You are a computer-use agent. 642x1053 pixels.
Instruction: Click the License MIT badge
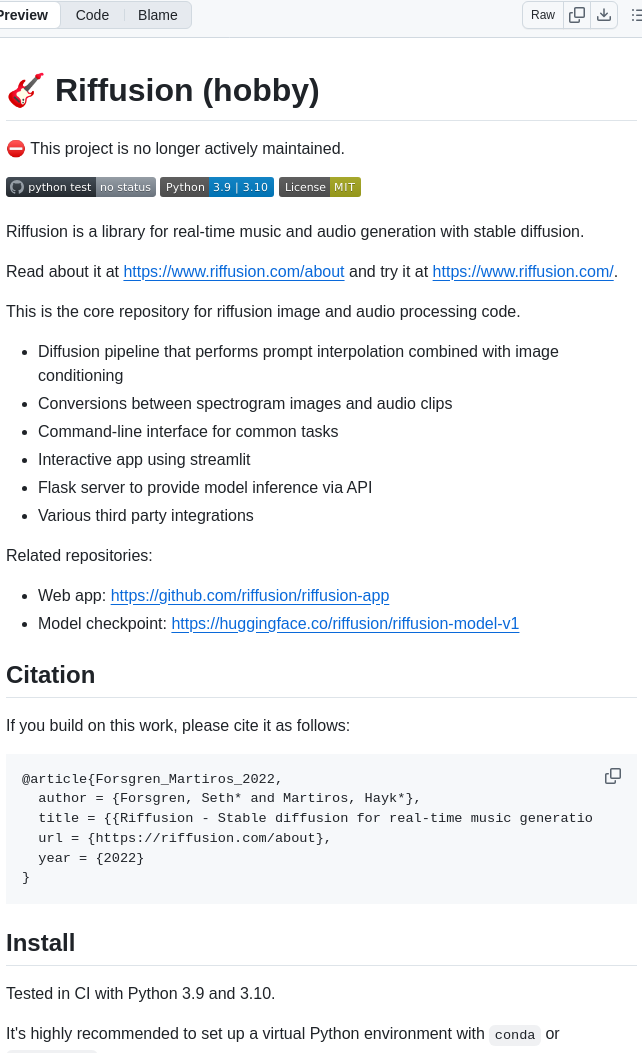[x=320, y=187]
